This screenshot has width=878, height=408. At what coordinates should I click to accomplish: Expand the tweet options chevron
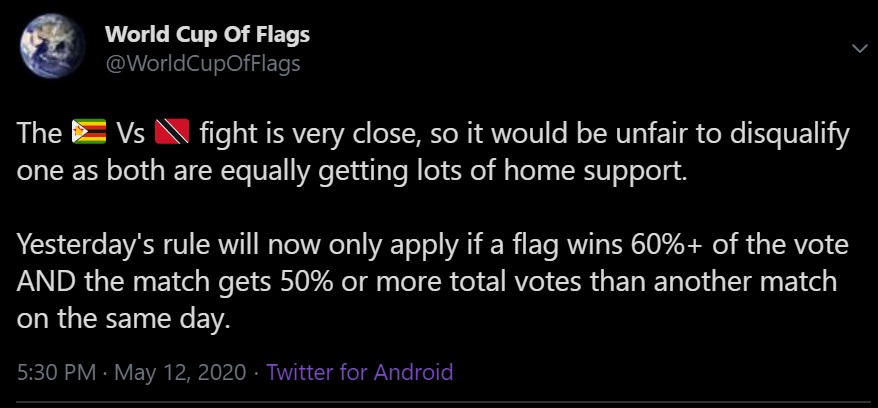click(x=857, y=49)
